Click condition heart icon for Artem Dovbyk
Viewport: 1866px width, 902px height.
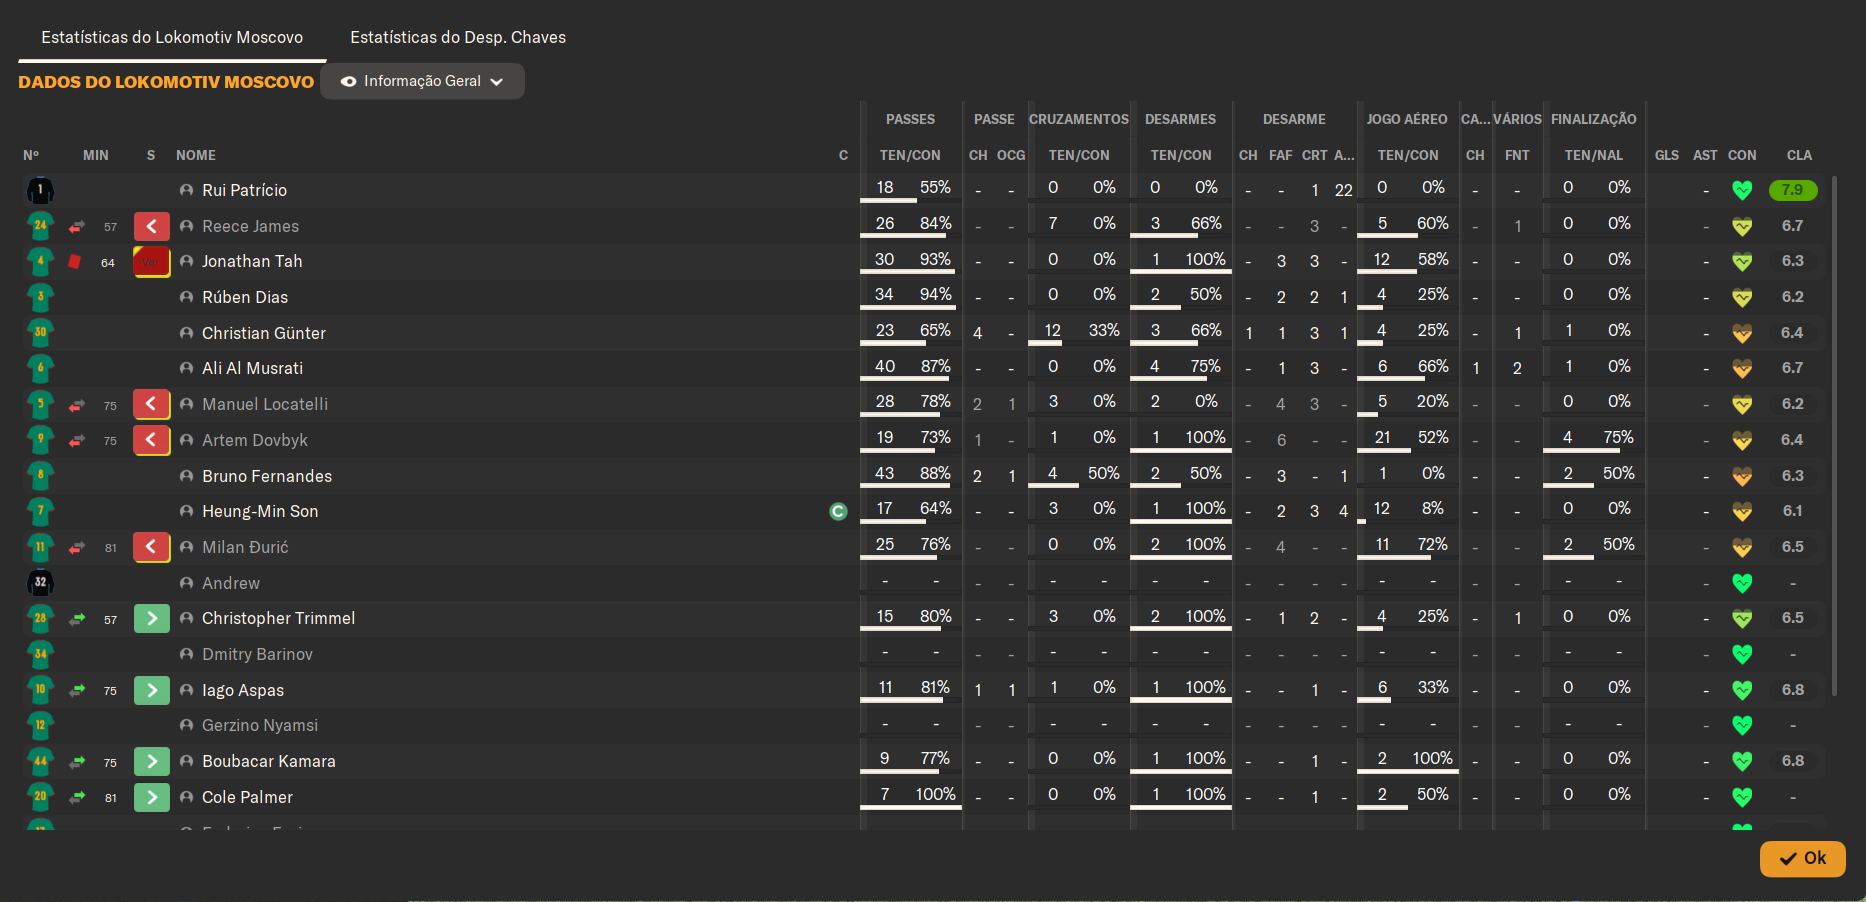[x=1742, y=440]
